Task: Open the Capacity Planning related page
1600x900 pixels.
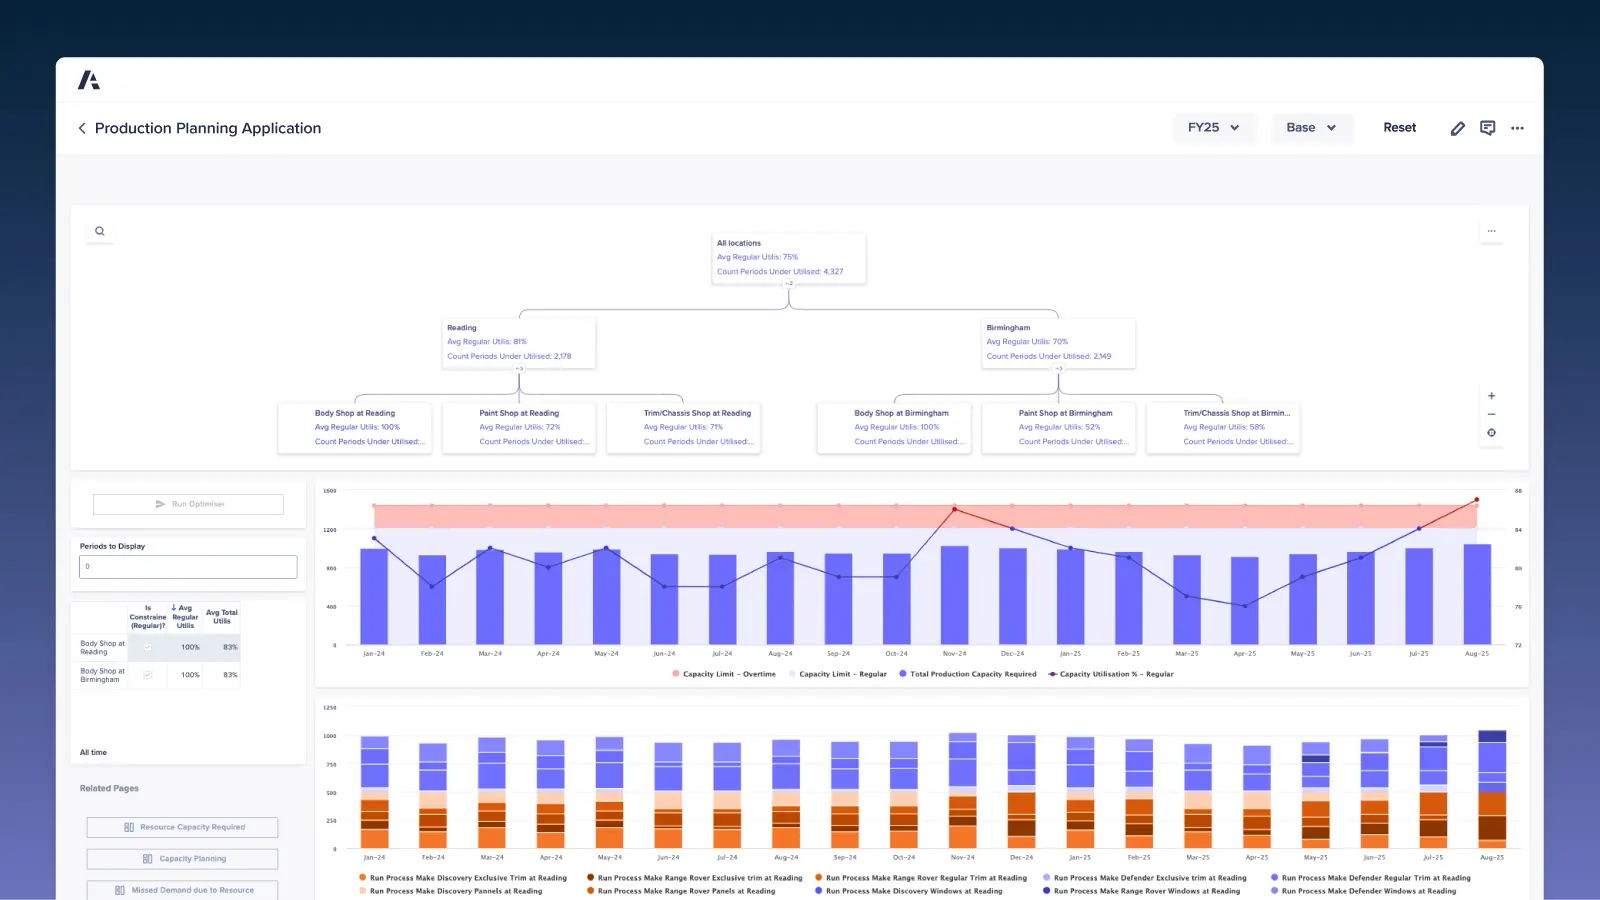Action: coord(181,858)
